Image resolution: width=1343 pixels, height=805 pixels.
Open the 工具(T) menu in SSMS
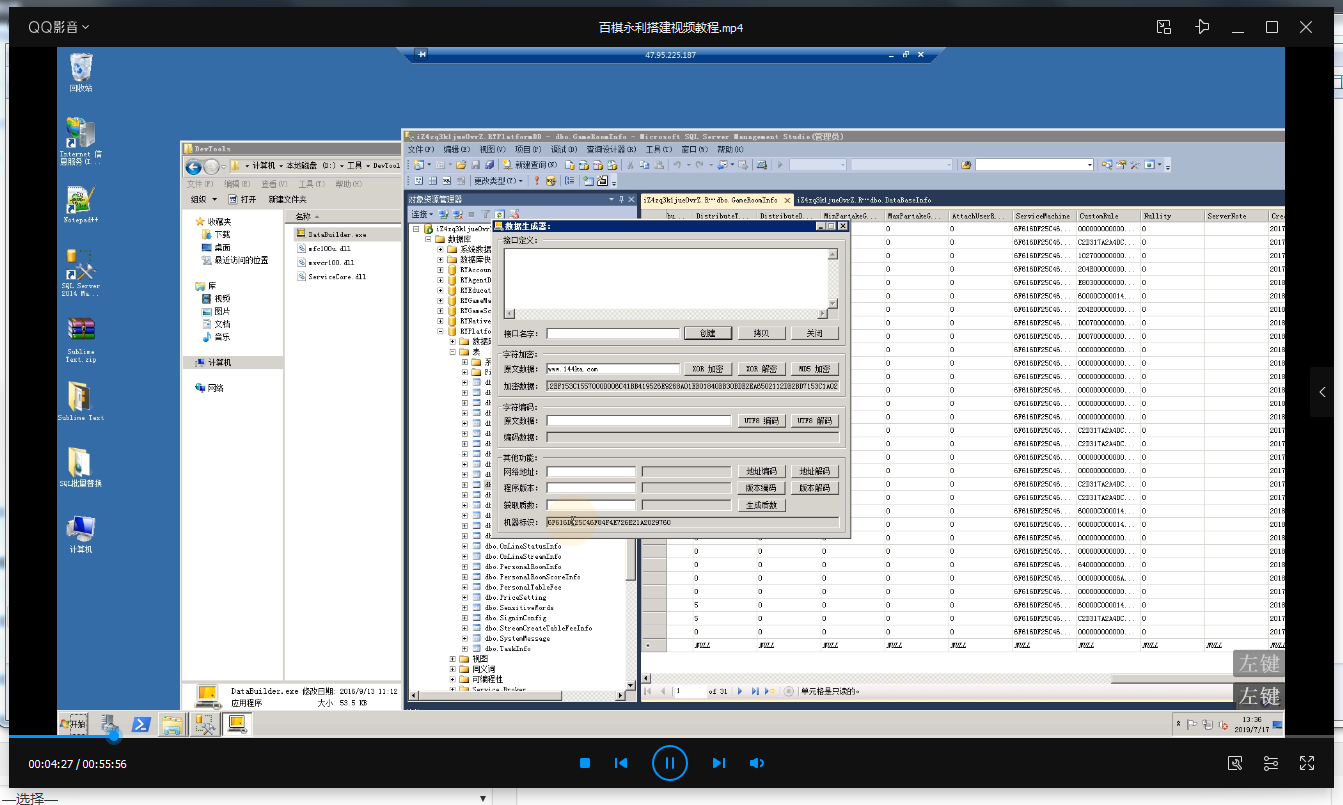pos(657,149)
